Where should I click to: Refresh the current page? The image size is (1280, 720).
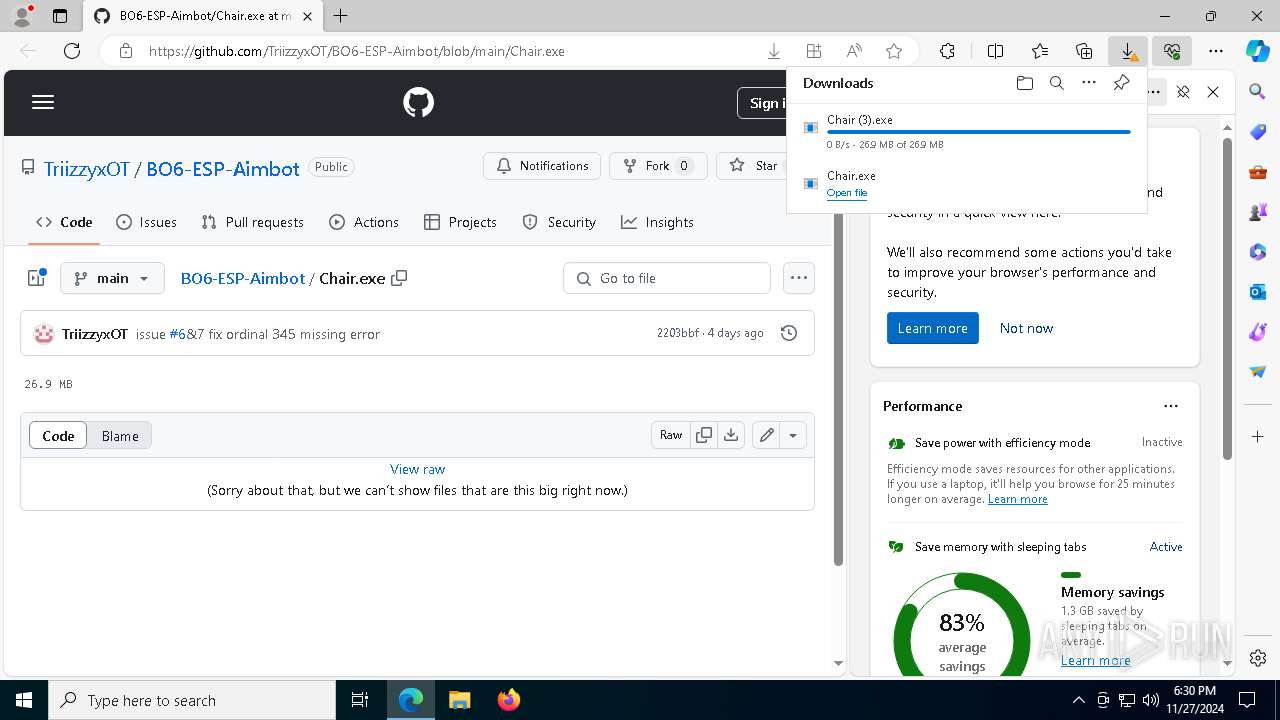(72, 51)
